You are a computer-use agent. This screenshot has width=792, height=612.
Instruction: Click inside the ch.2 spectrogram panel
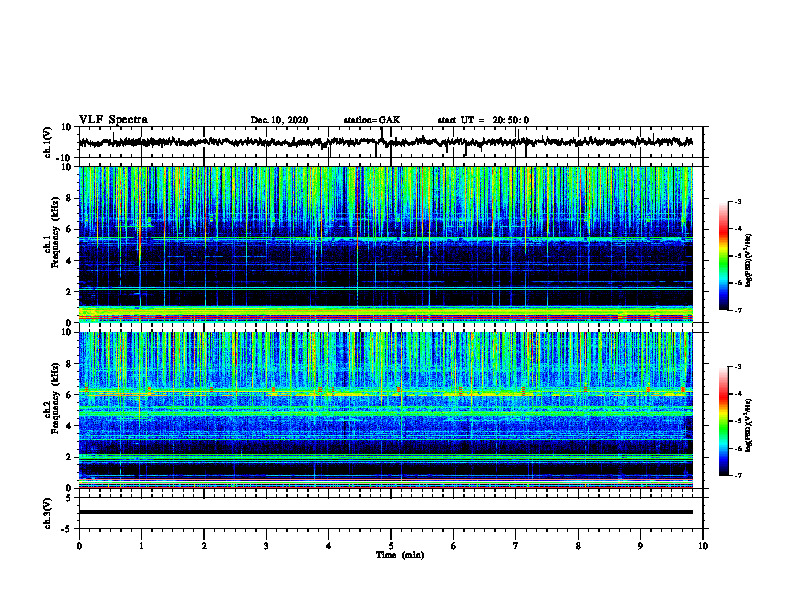[x=386, y=410]
